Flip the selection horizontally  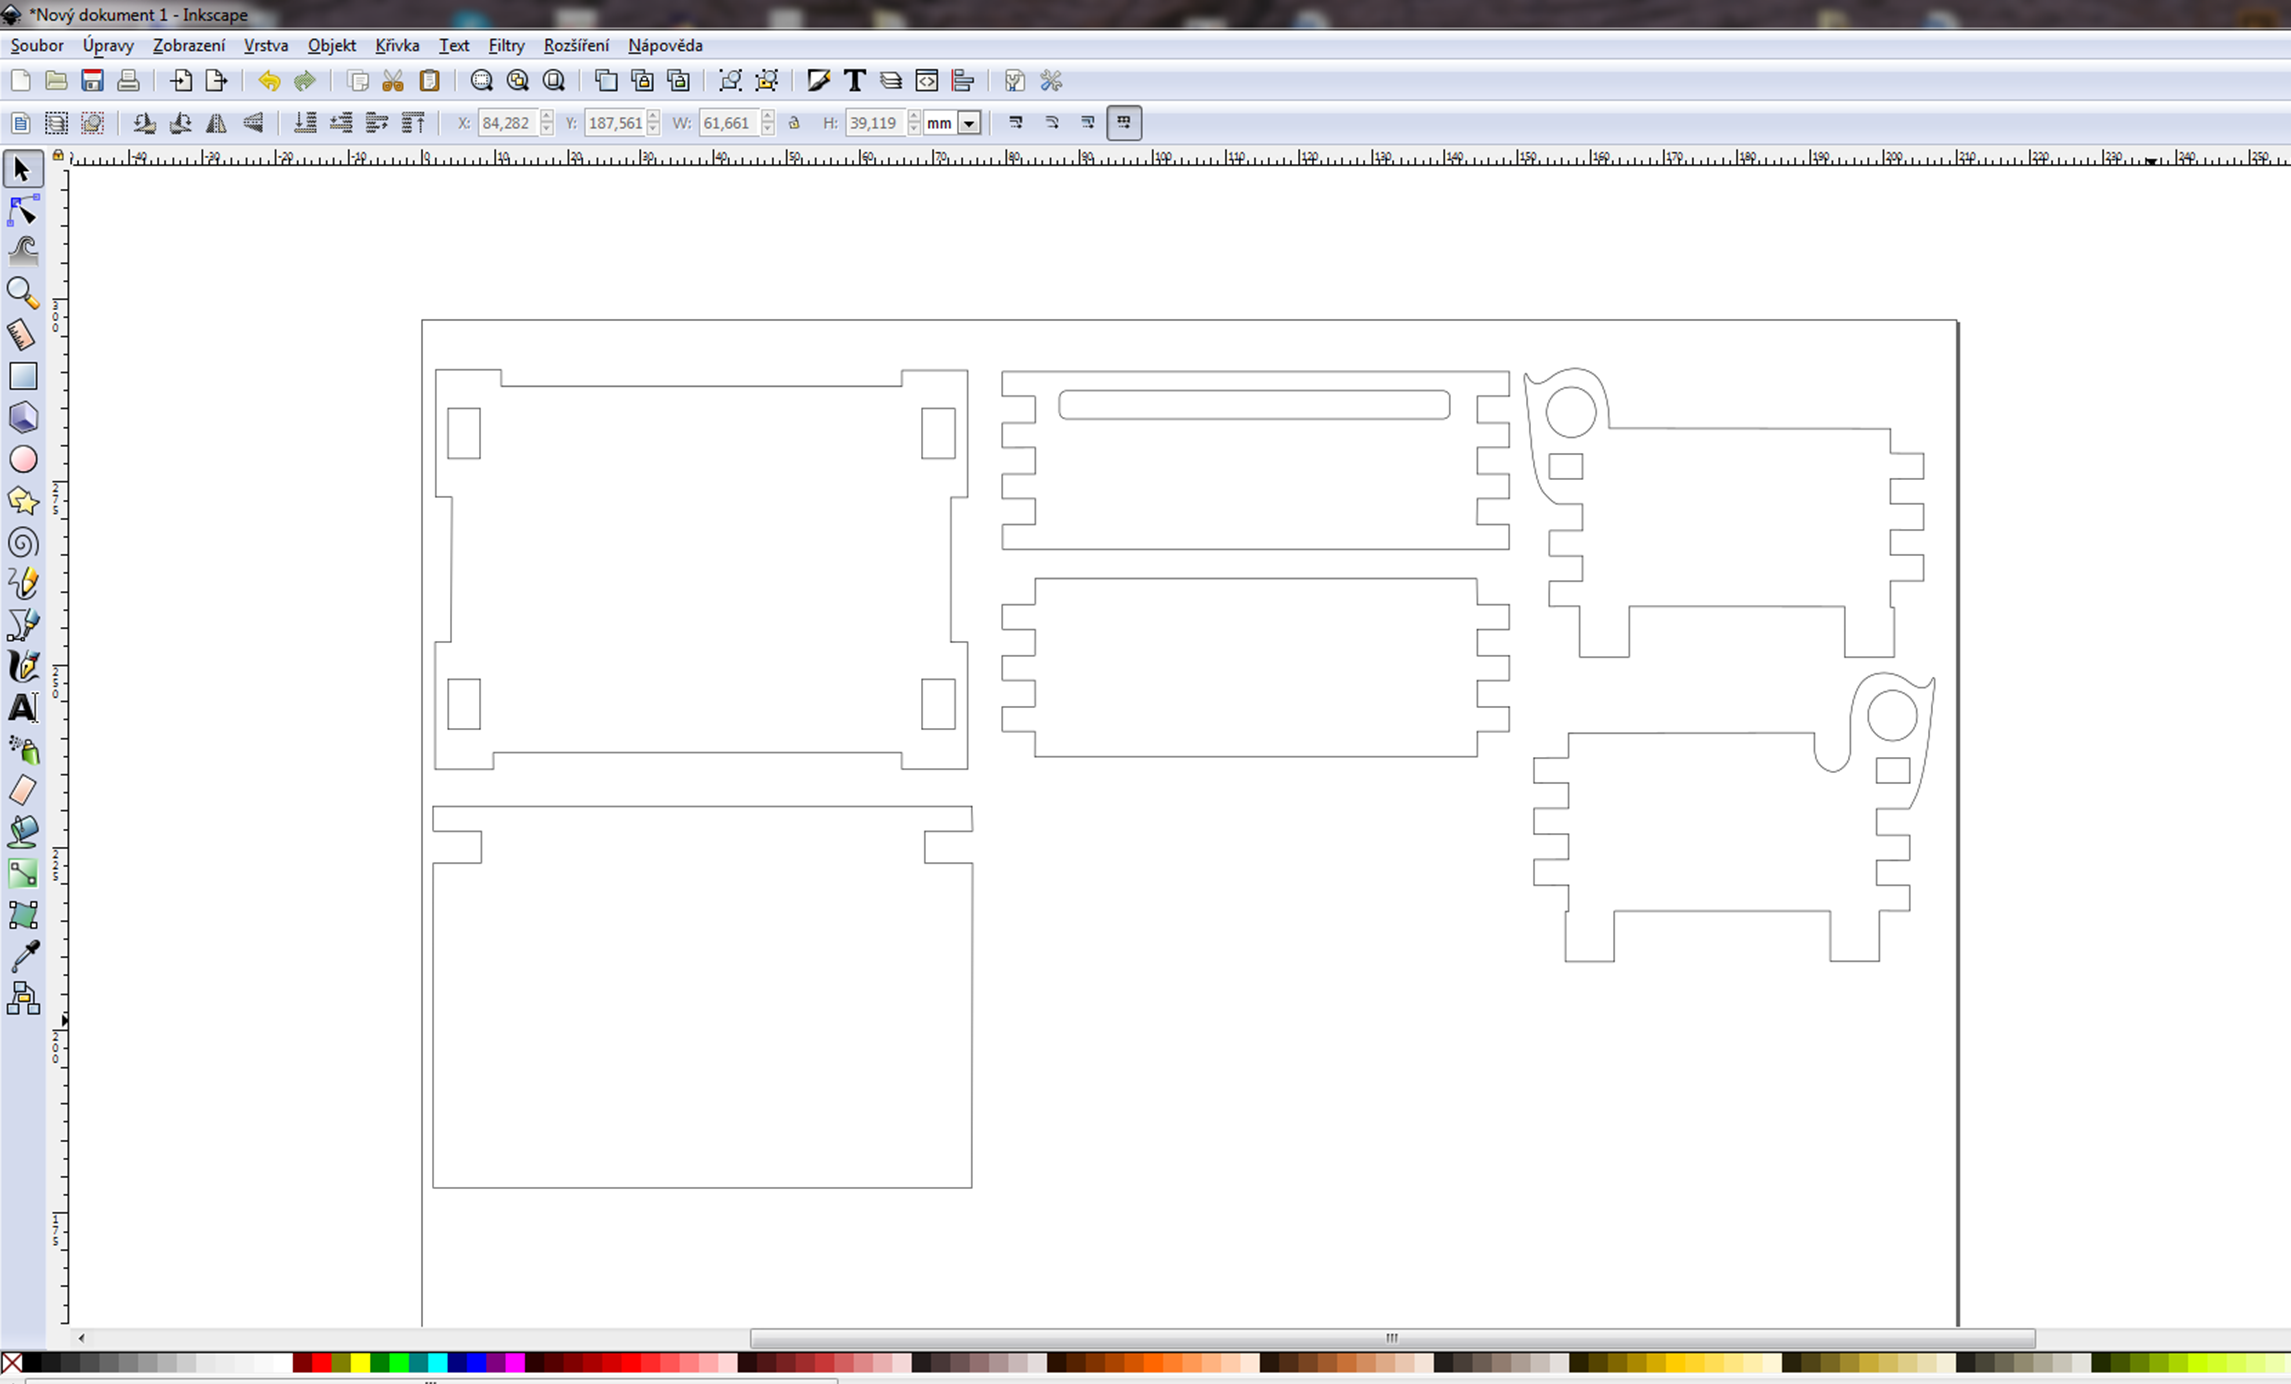216,123
